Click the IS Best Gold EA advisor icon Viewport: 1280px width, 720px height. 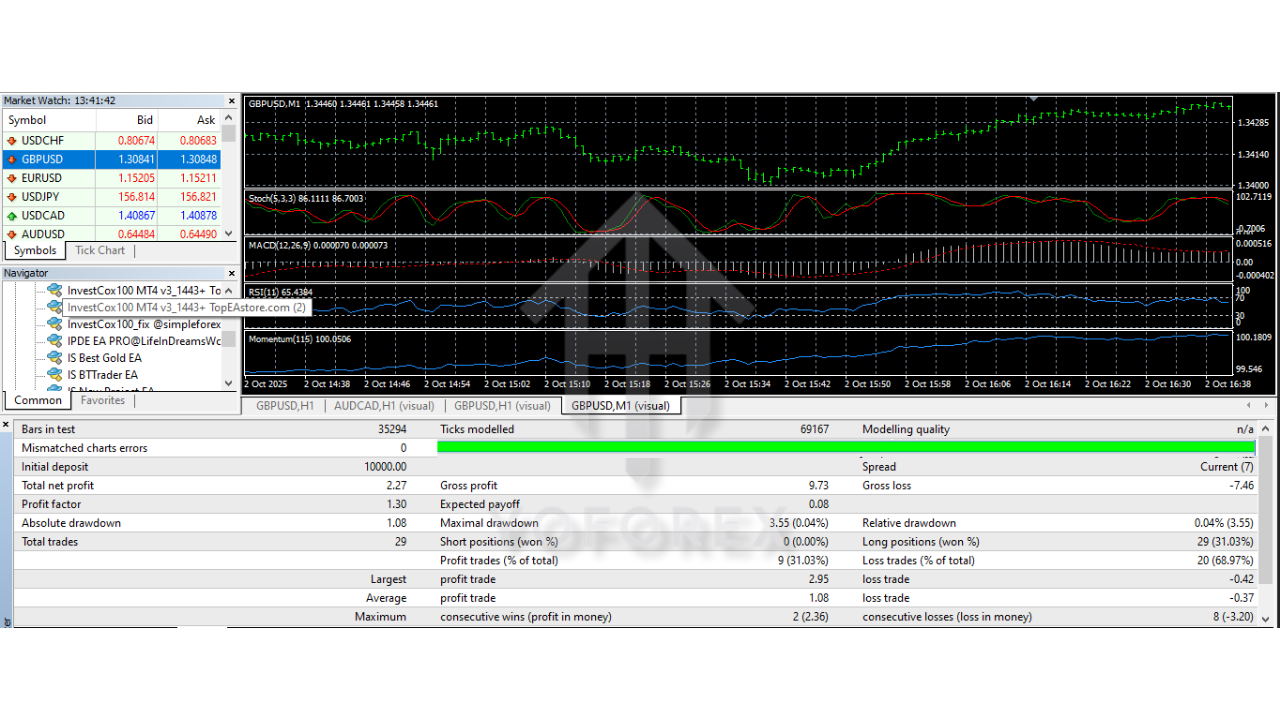(55, 357)
